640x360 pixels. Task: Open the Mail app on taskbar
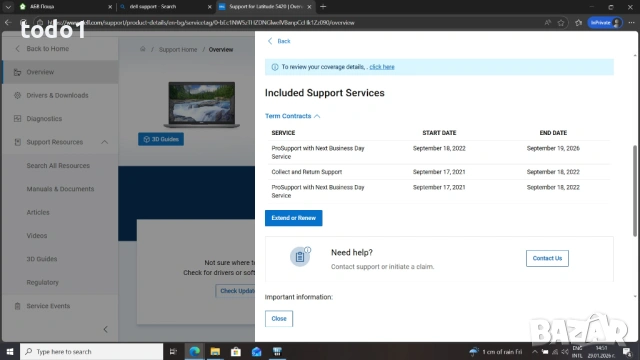(256, 351)
